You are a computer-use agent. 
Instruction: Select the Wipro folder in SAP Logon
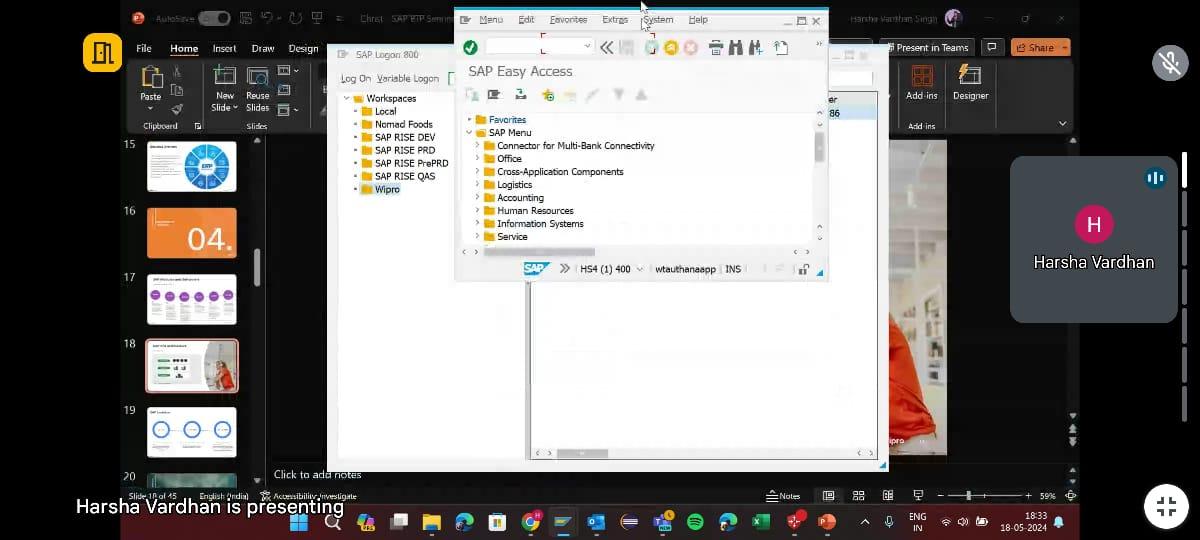point(380,189)
